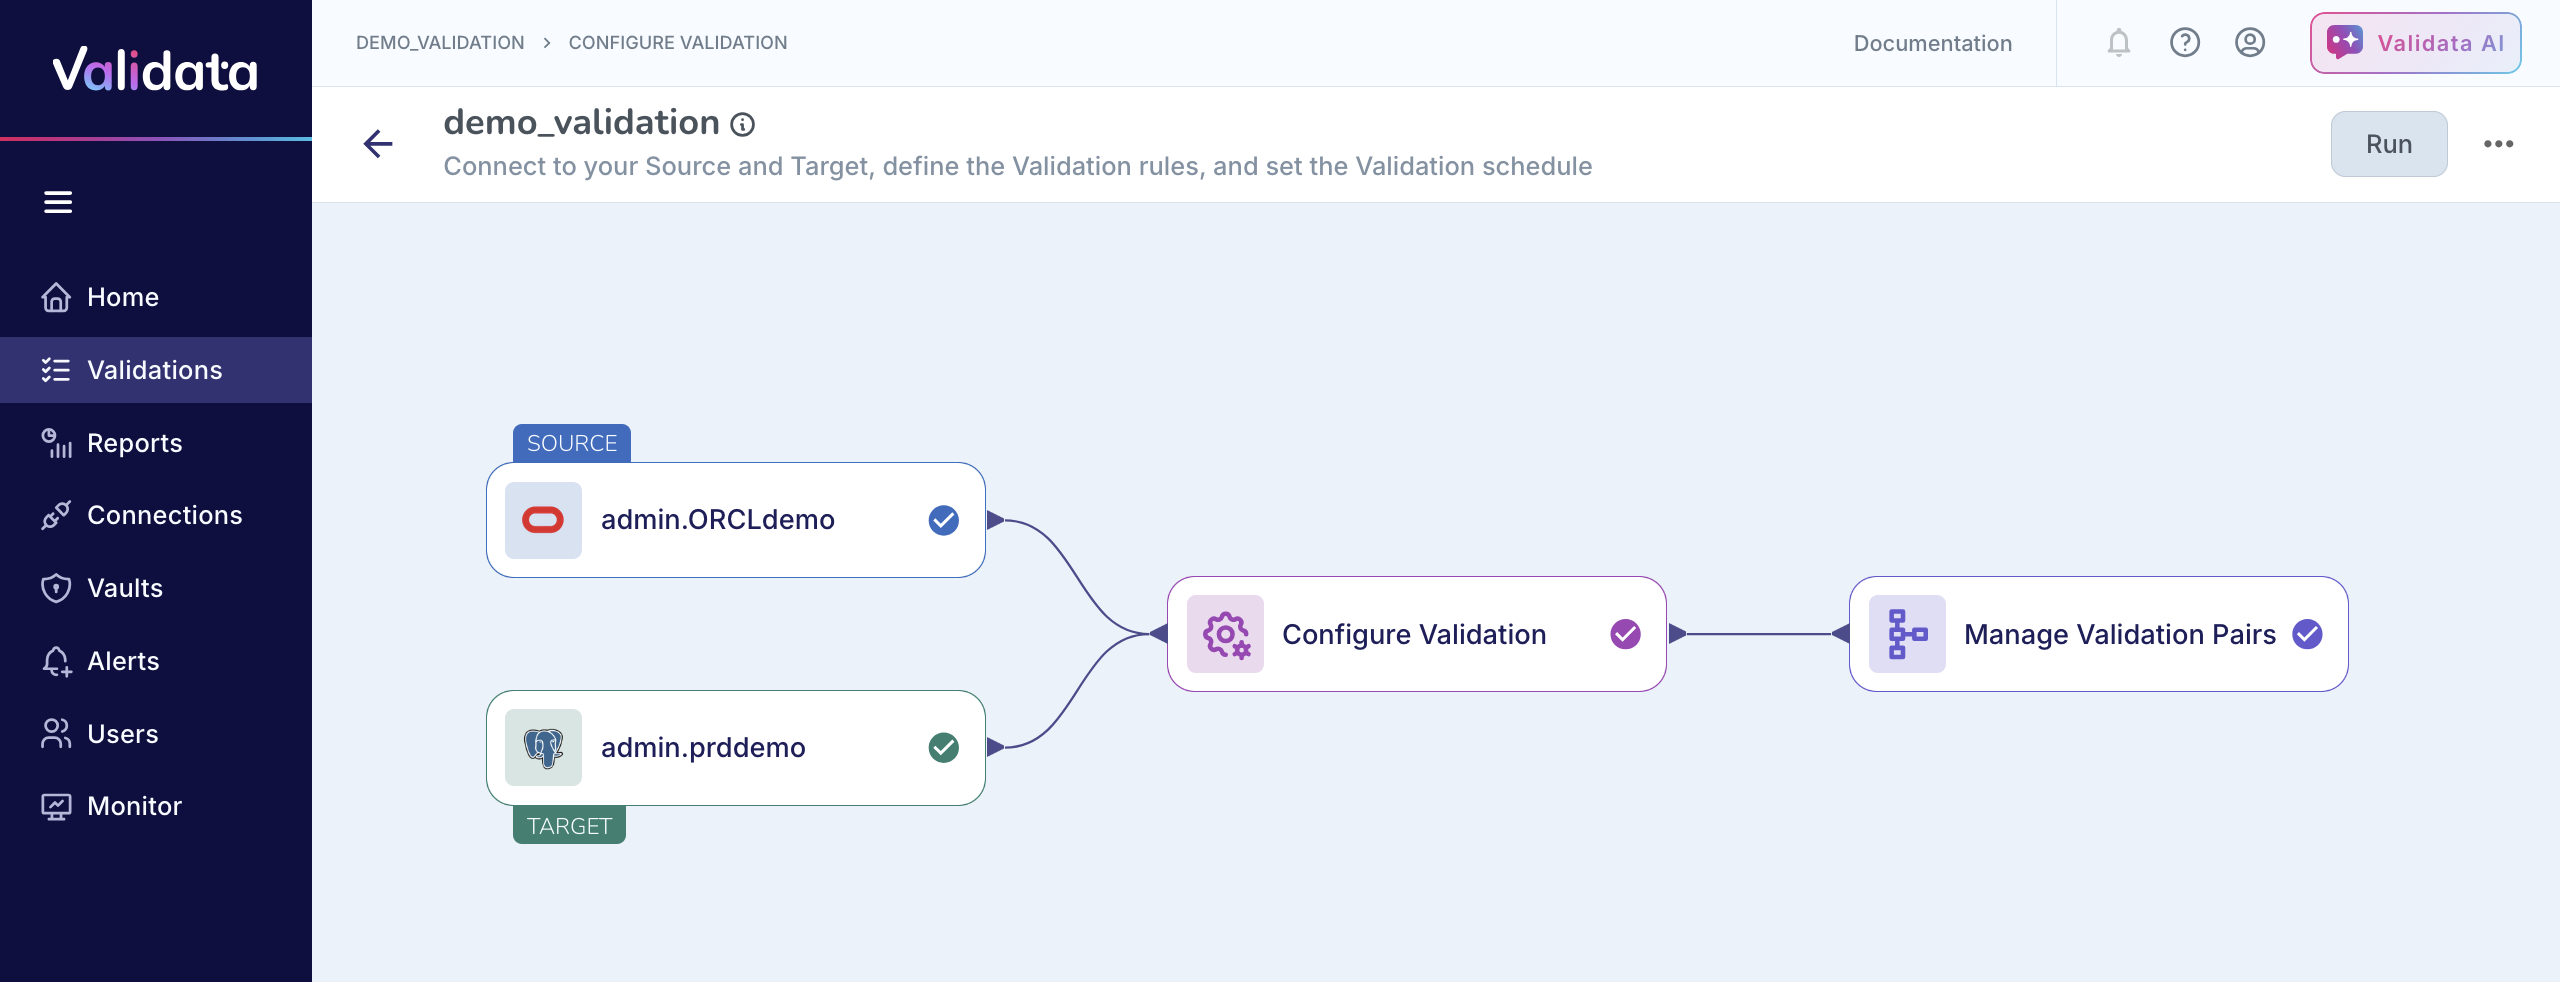
Task: Open the Validations panel in the sidebar
Action: 154,370
